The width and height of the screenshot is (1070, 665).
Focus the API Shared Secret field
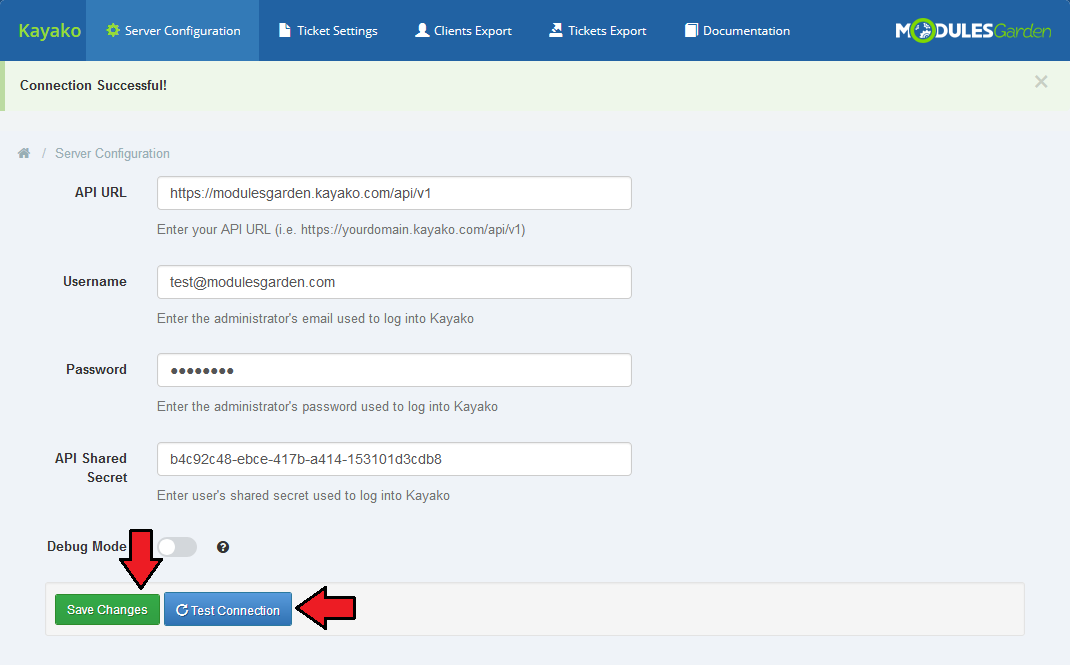pyautogui.click(x=394, y=459)
